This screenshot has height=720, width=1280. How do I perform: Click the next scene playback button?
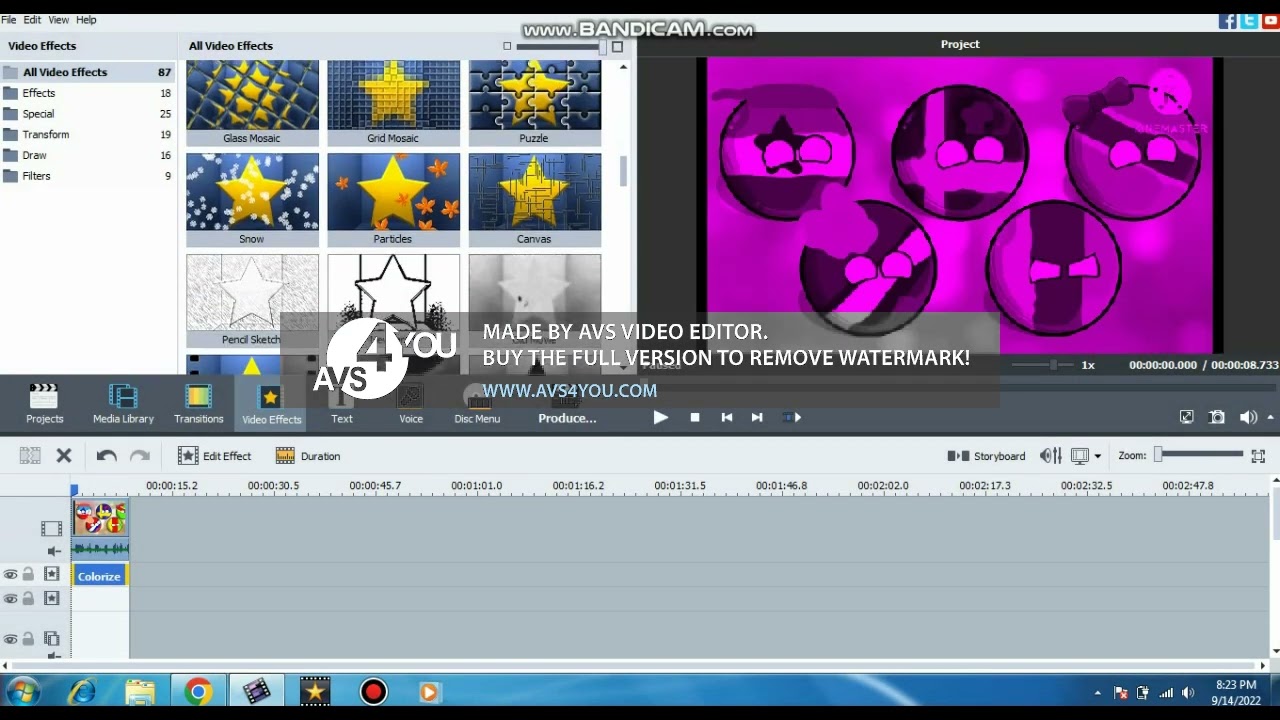click(792, 417)
